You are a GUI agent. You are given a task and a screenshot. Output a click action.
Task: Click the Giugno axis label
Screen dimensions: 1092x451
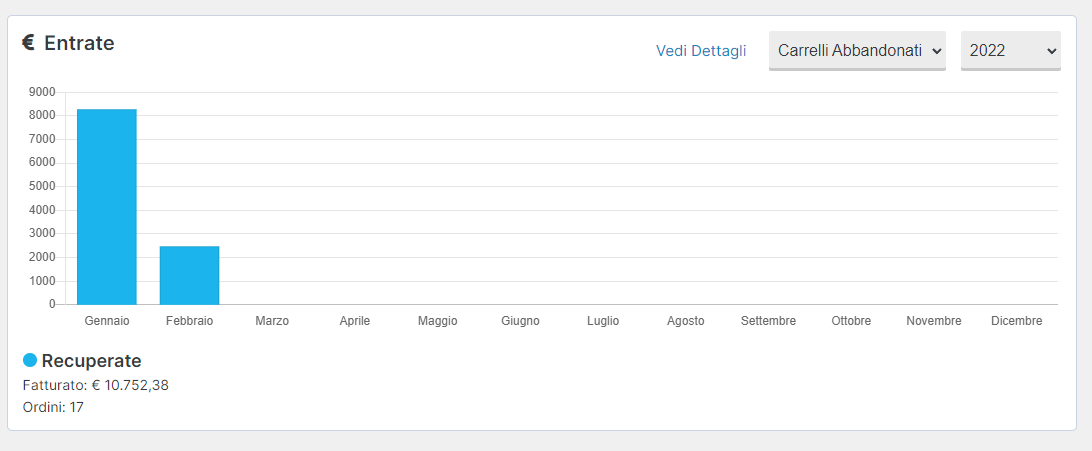[x=520, y=321]
